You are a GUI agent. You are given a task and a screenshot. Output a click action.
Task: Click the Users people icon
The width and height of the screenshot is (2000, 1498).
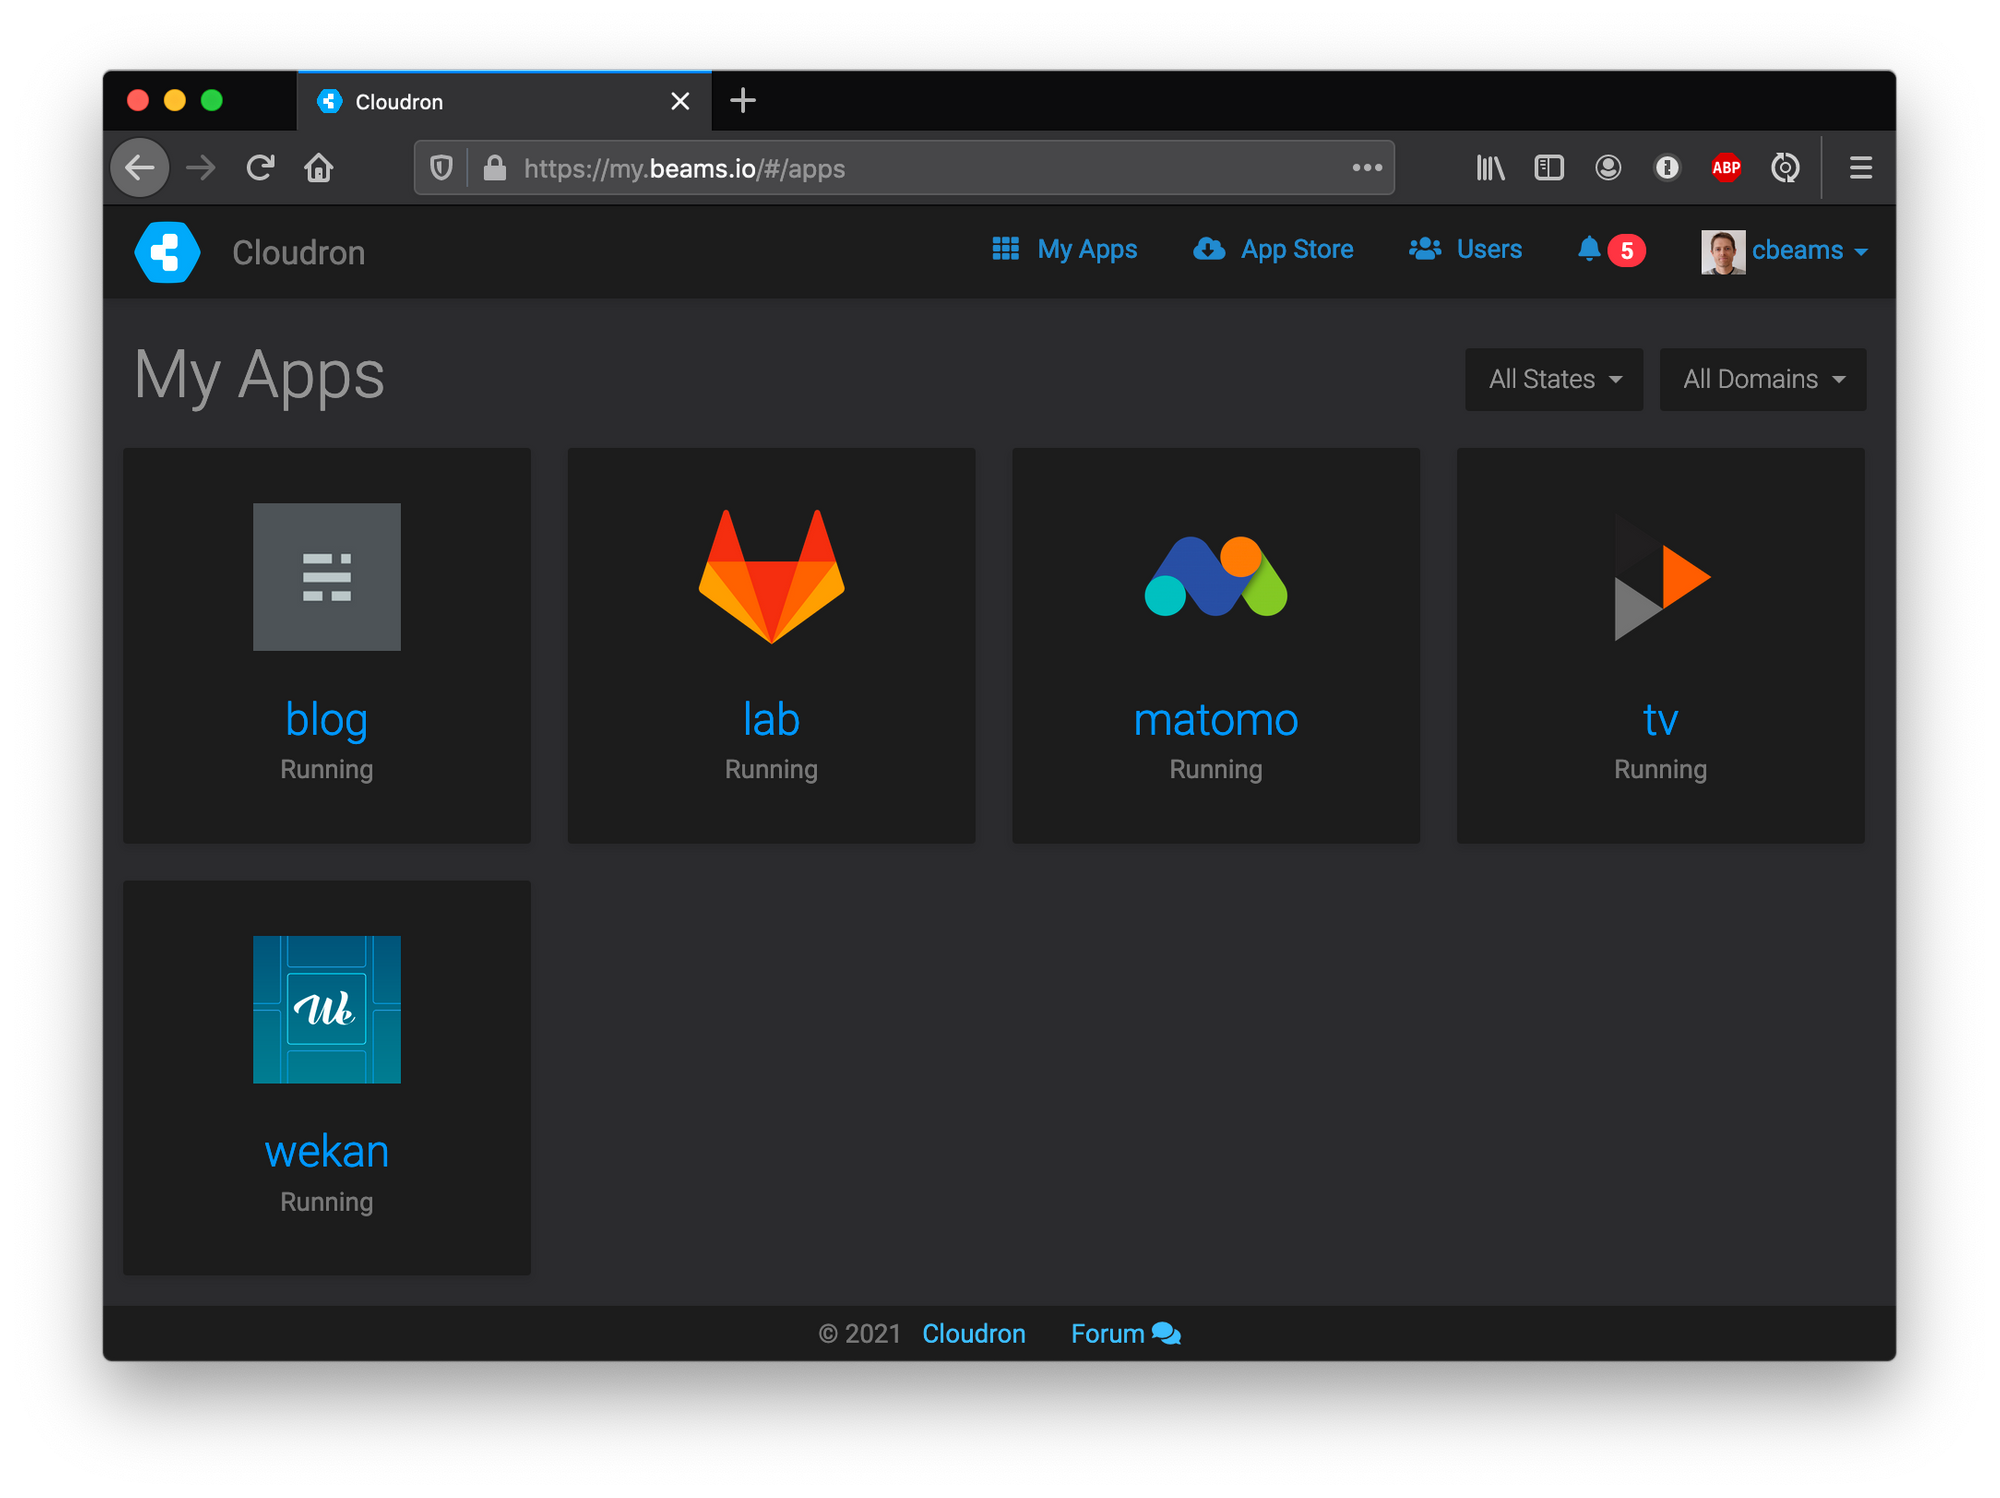tap(1424, 249)
